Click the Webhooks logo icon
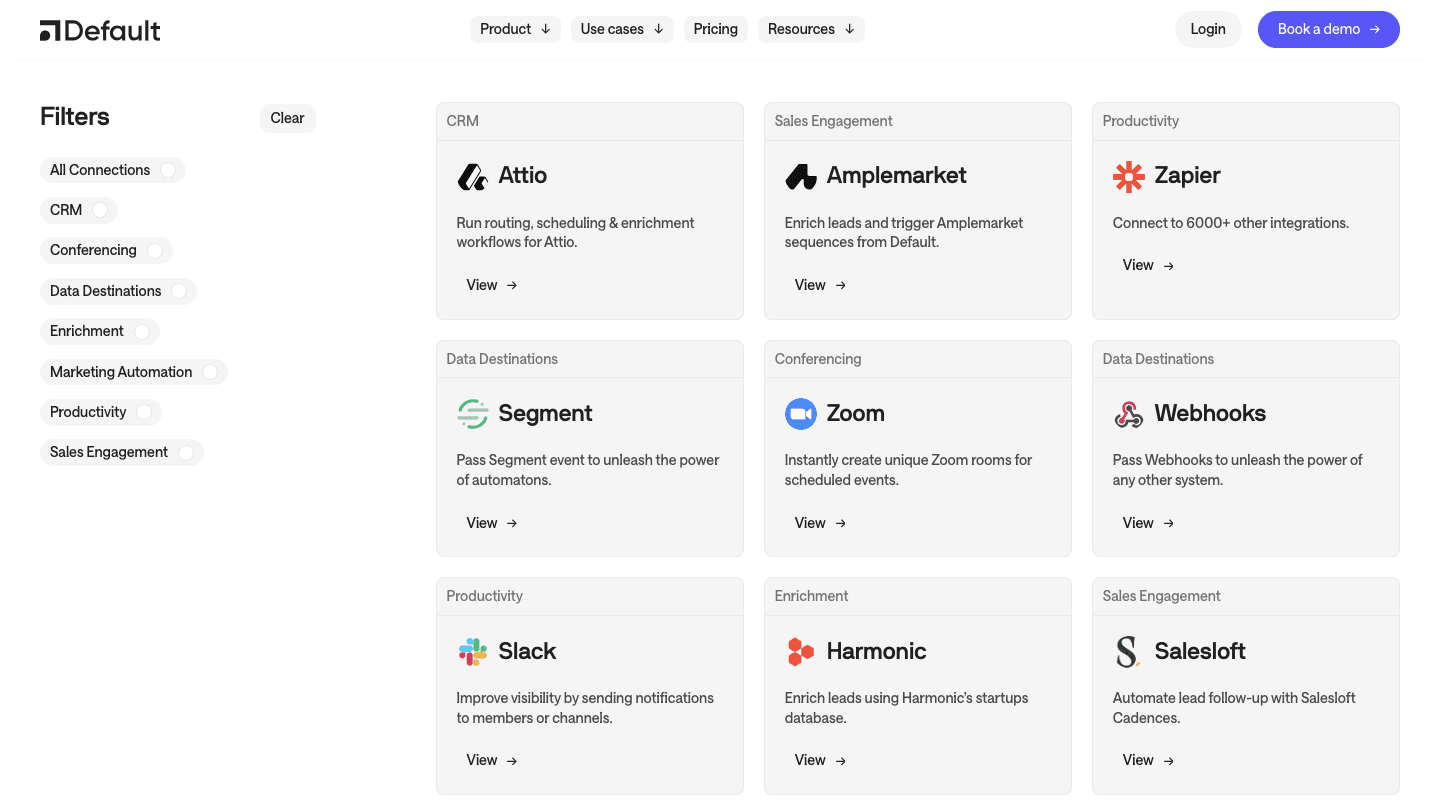This screenshot has height=812, width=1440. 1129,414
